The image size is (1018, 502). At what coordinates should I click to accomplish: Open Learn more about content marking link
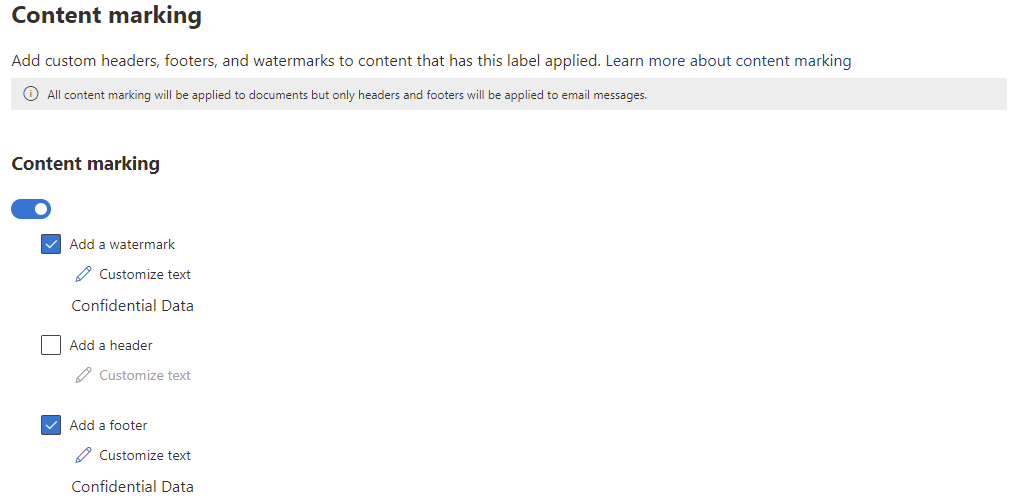(x=728, y=61)
